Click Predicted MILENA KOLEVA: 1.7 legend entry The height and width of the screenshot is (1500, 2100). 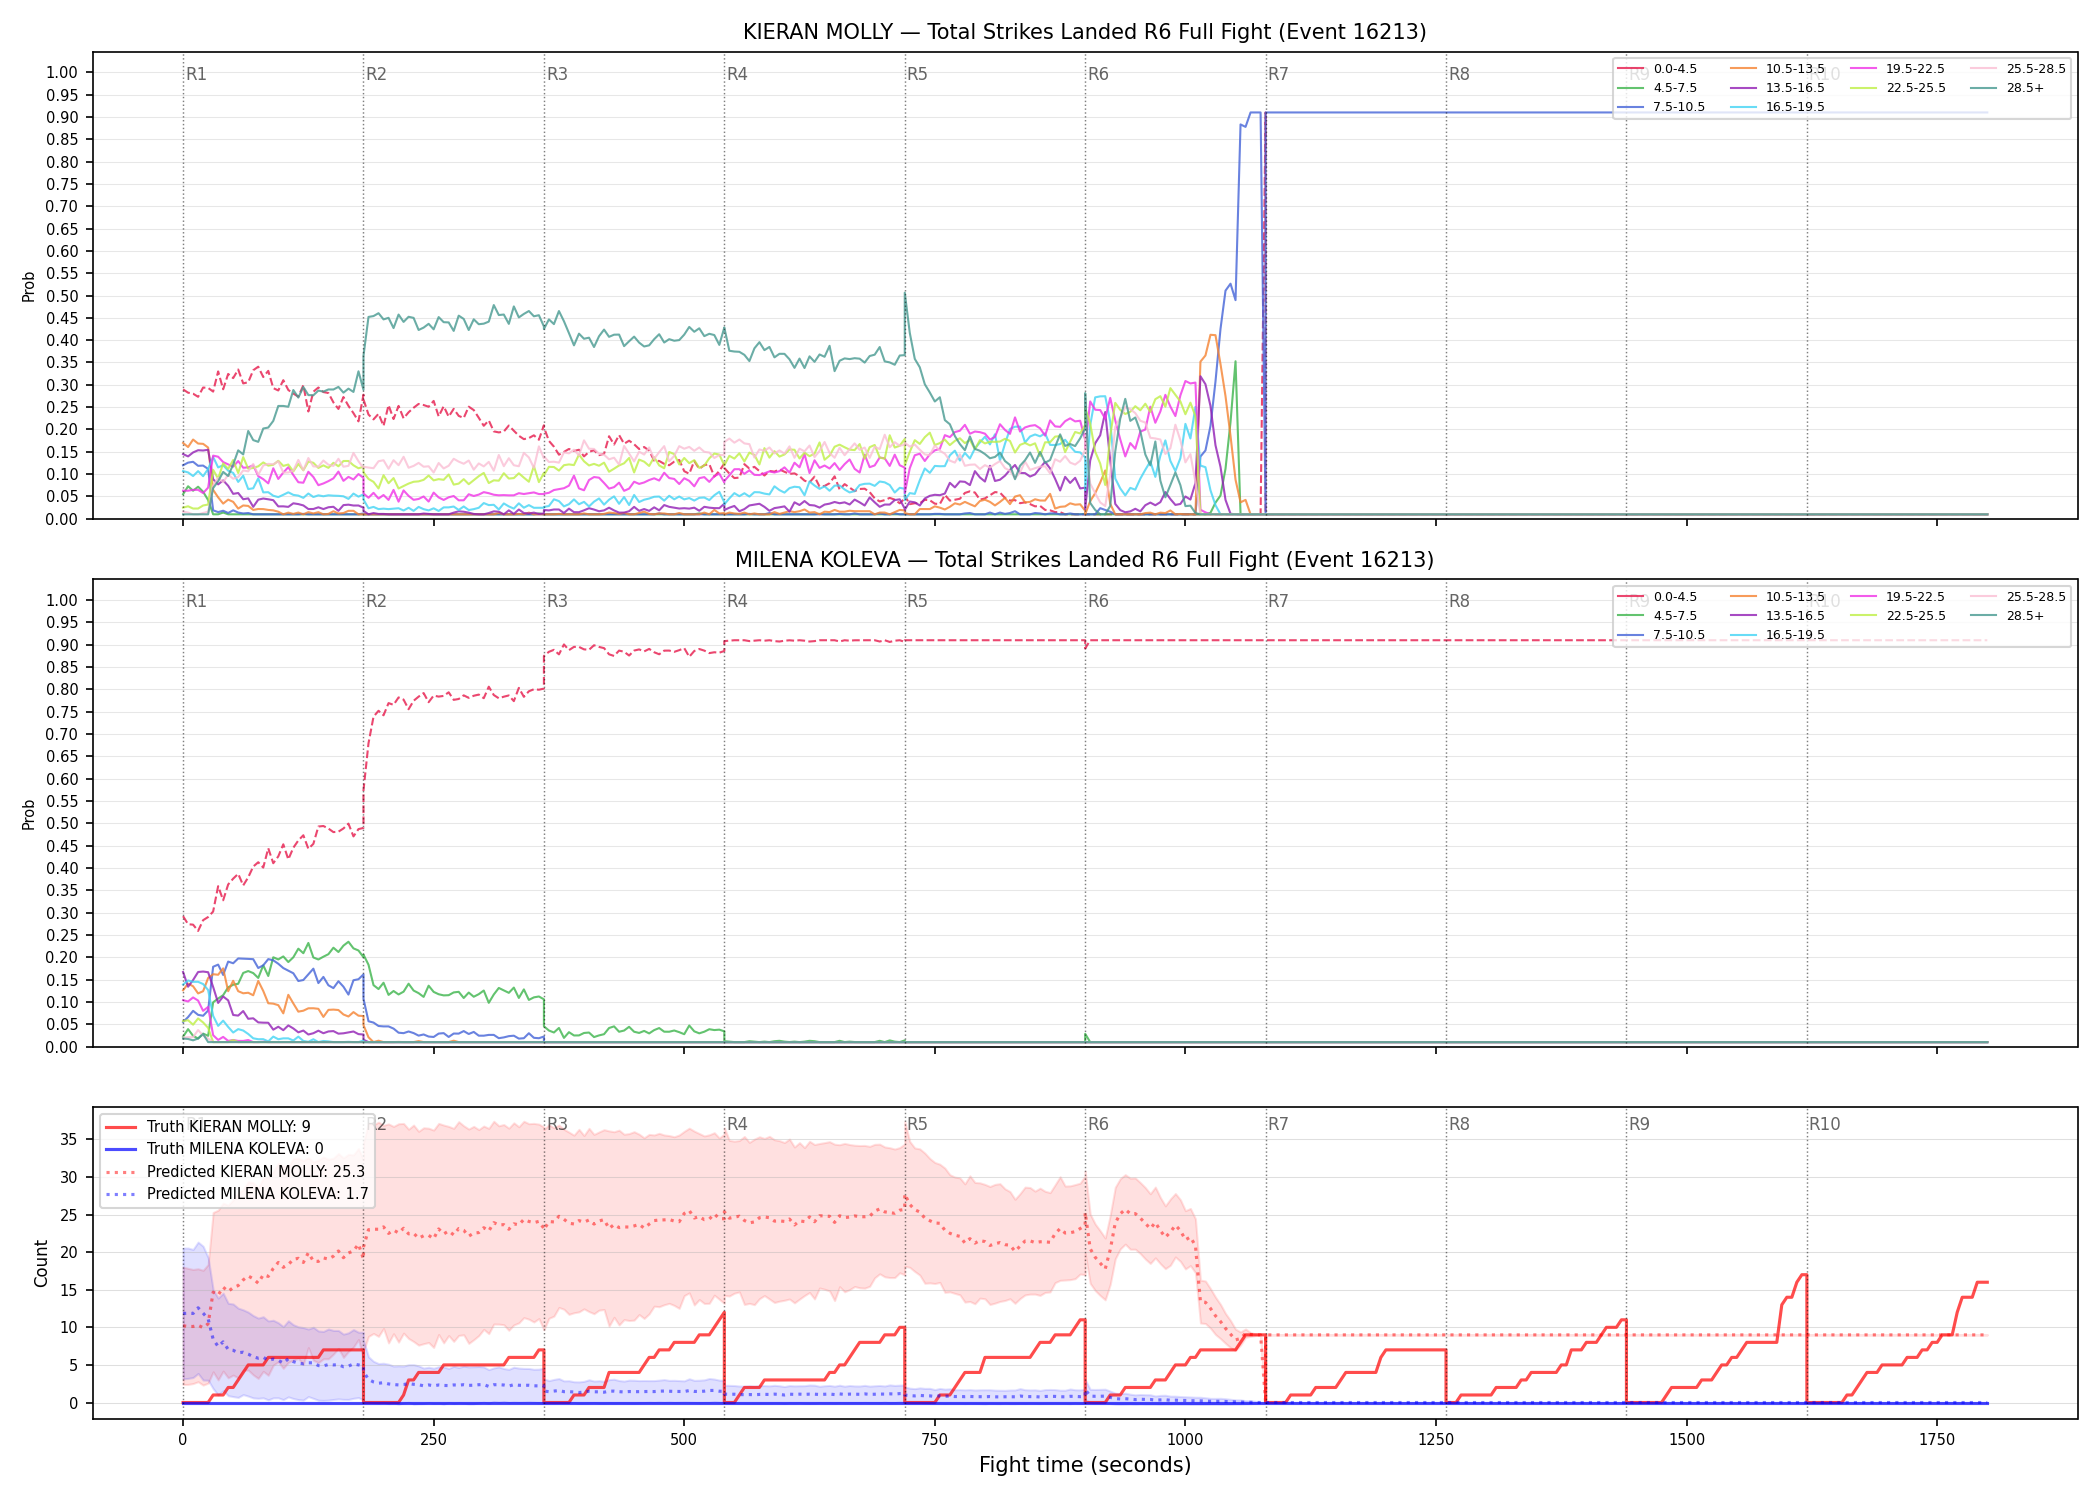(x=237, y=1194)
